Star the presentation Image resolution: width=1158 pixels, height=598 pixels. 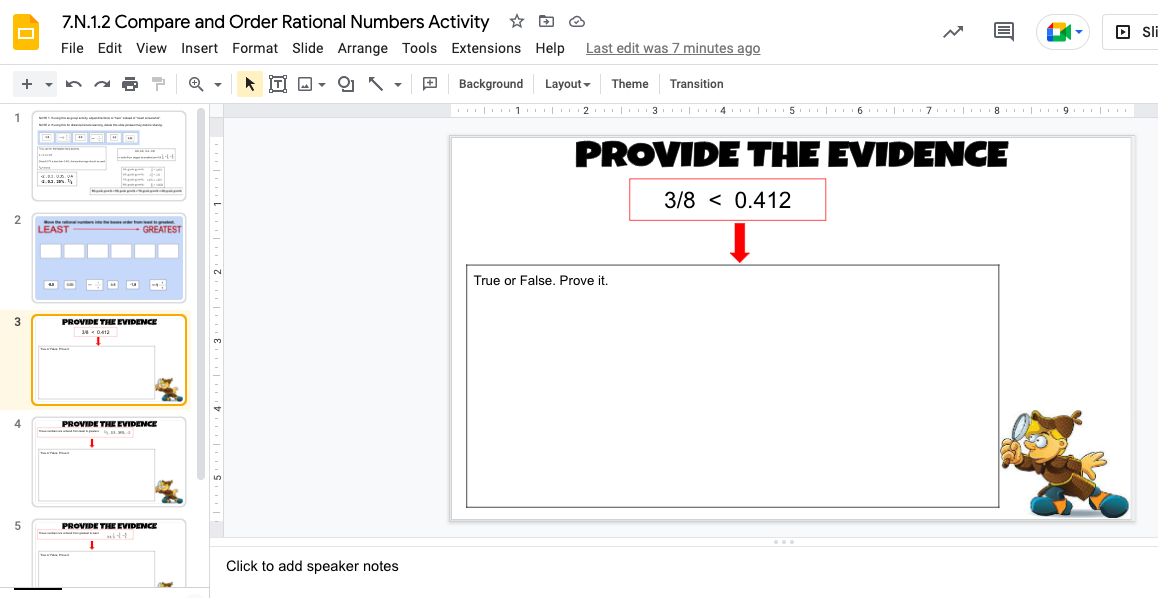click(515, 21)
